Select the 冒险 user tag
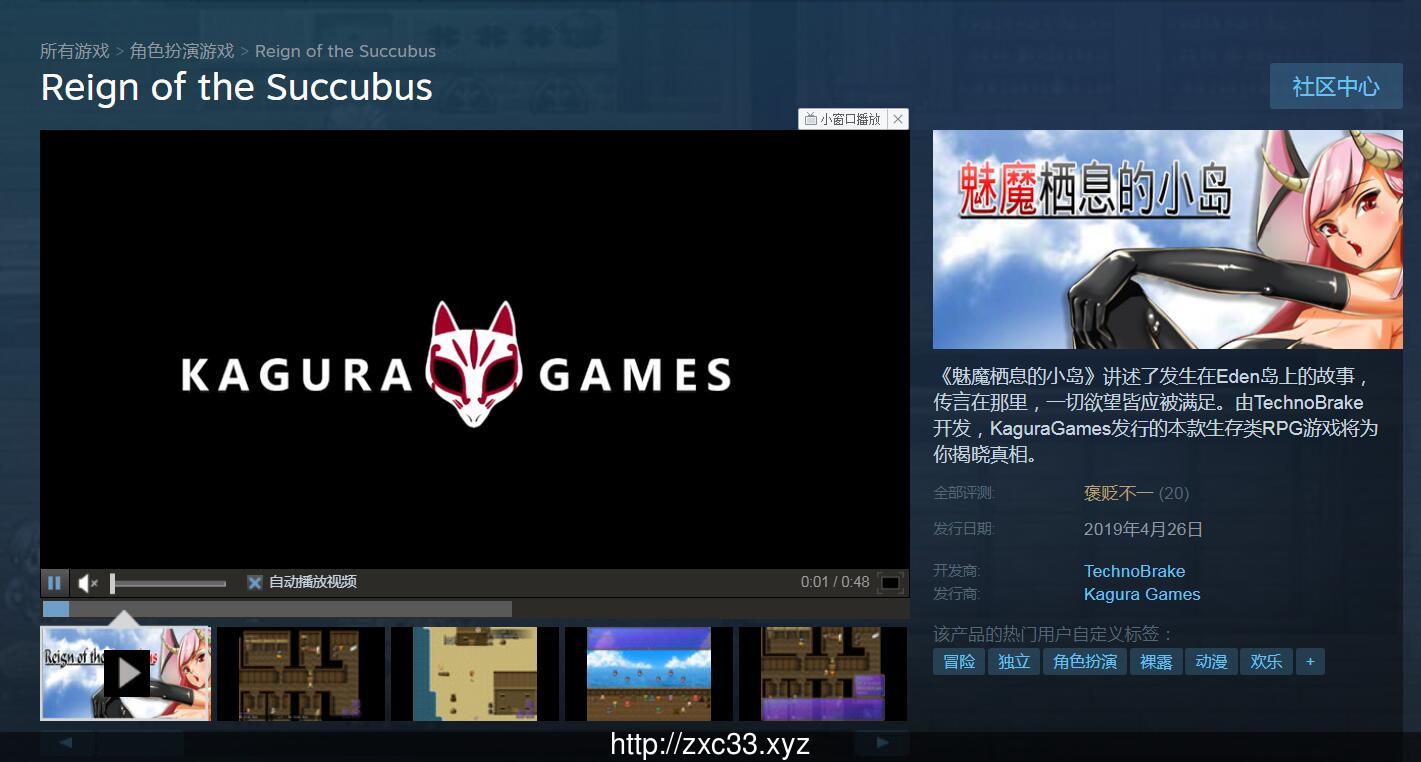1421x762 pixels. (958, 661)
